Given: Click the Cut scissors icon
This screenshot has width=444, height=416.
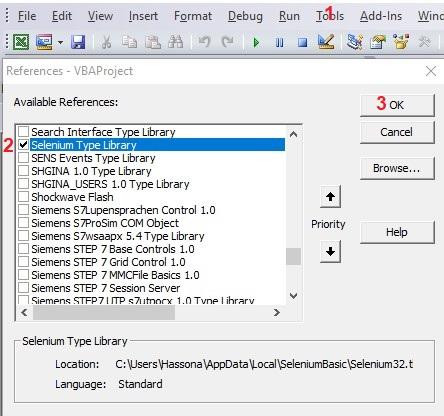Looking at the screenshot, I should pyautogui.click(x=106, y=42).
